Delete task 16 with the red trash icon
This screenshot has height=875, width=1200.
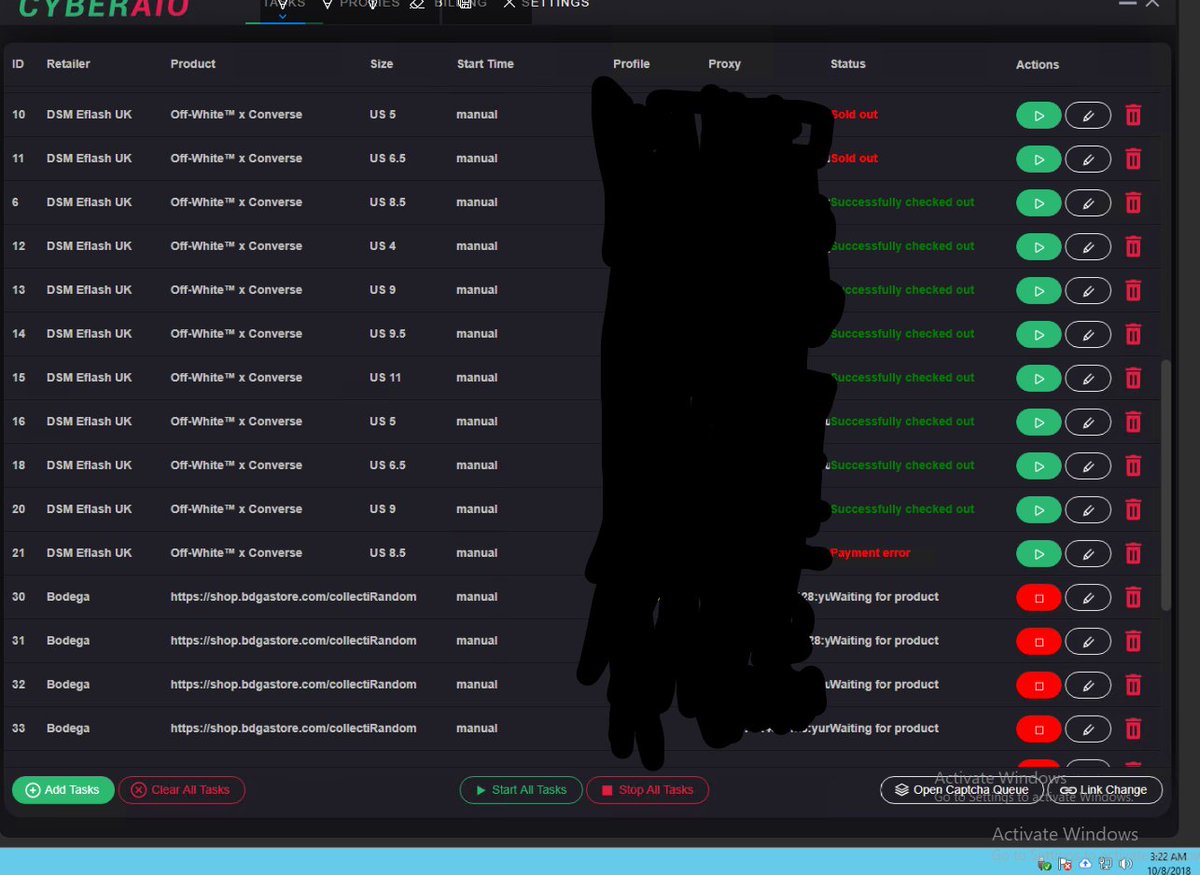(1133, 423)
